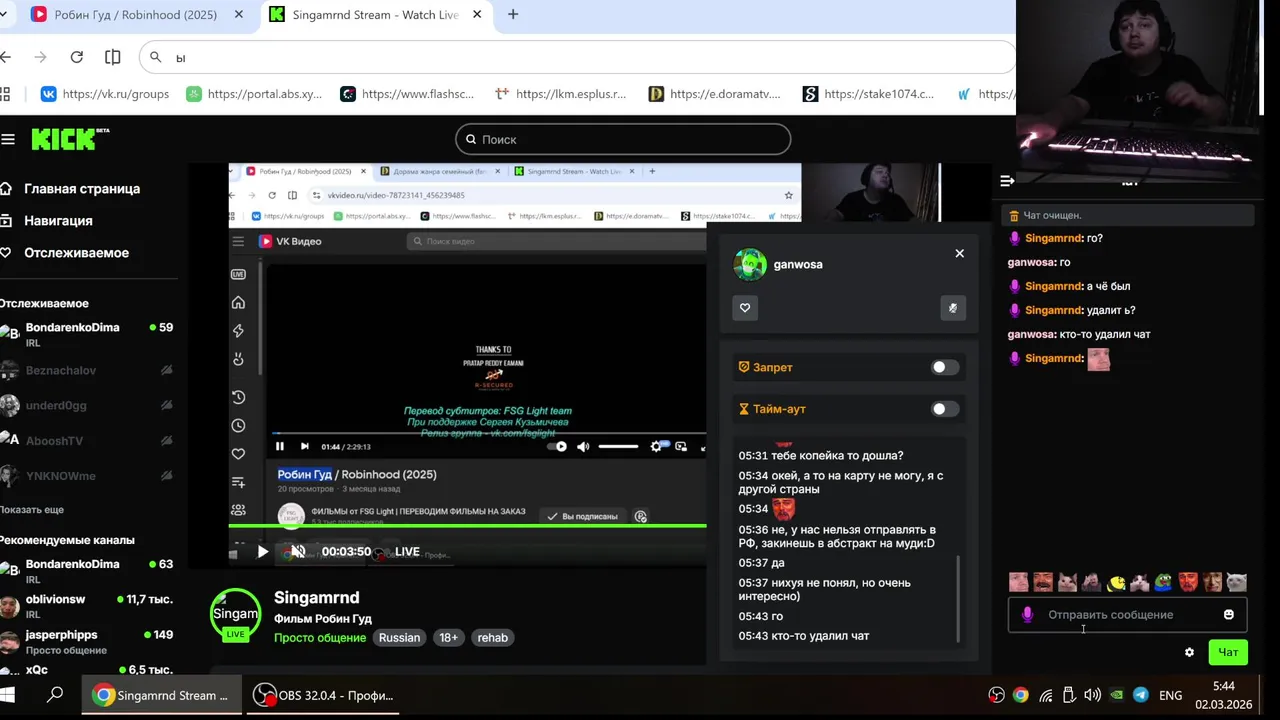Open the emoji picker in message box

(1229, 615)
